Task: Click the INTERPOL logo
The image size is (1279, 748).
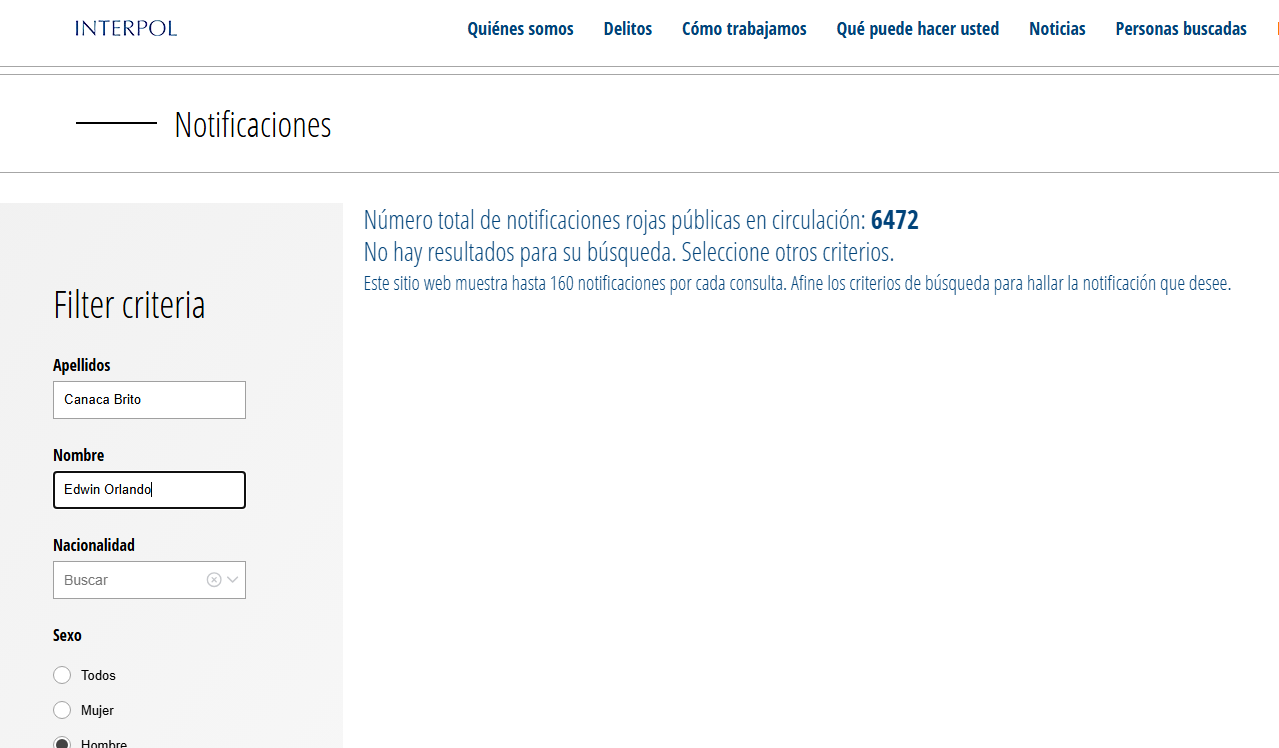Action: click(x=126, y=28)
